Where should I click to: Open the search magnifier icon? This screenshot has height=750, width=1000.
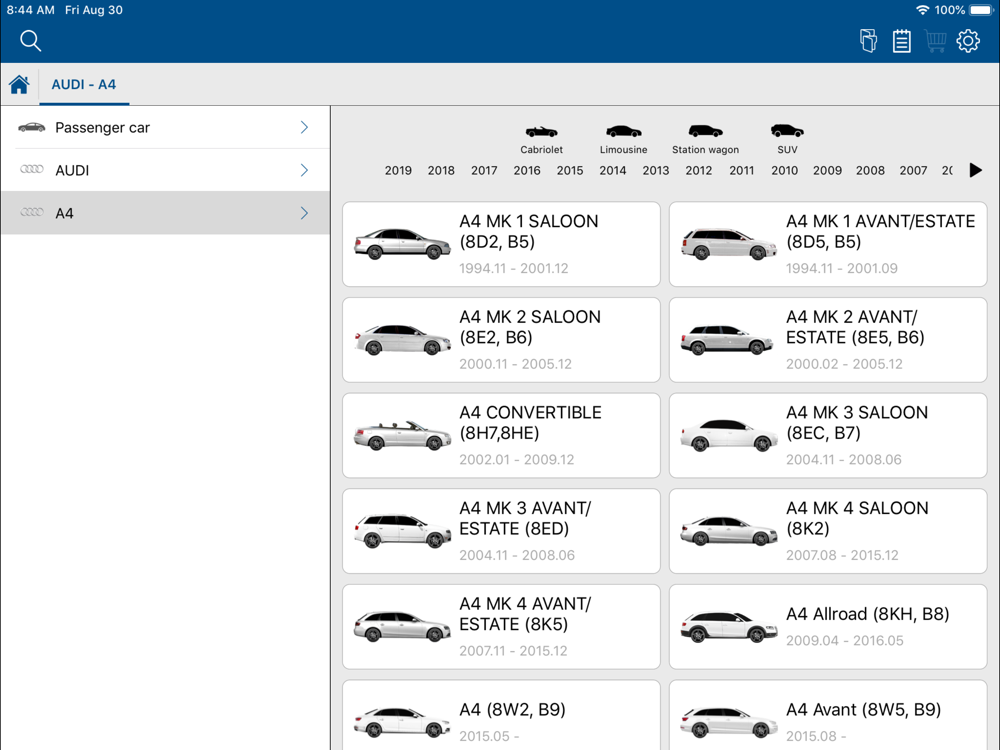(30, 40)
